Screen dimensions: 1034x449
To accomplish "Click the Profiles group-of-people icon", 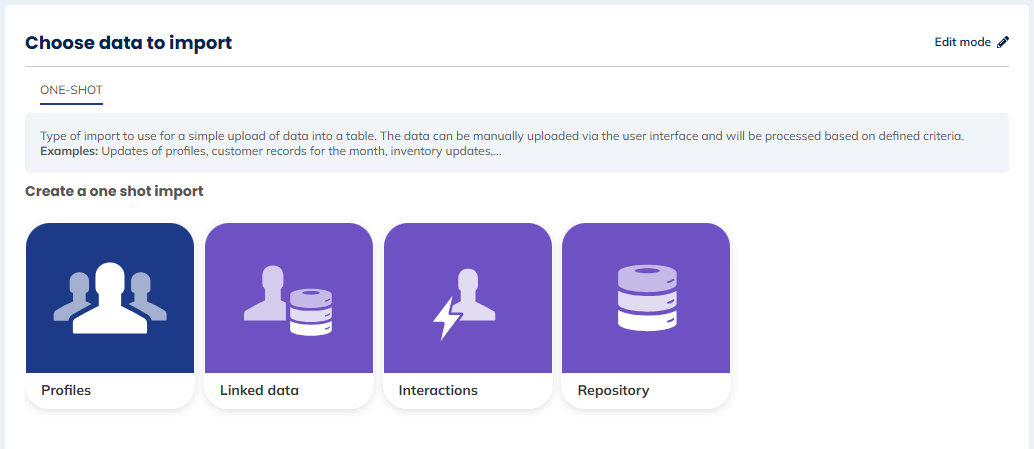I will [109, 298].
